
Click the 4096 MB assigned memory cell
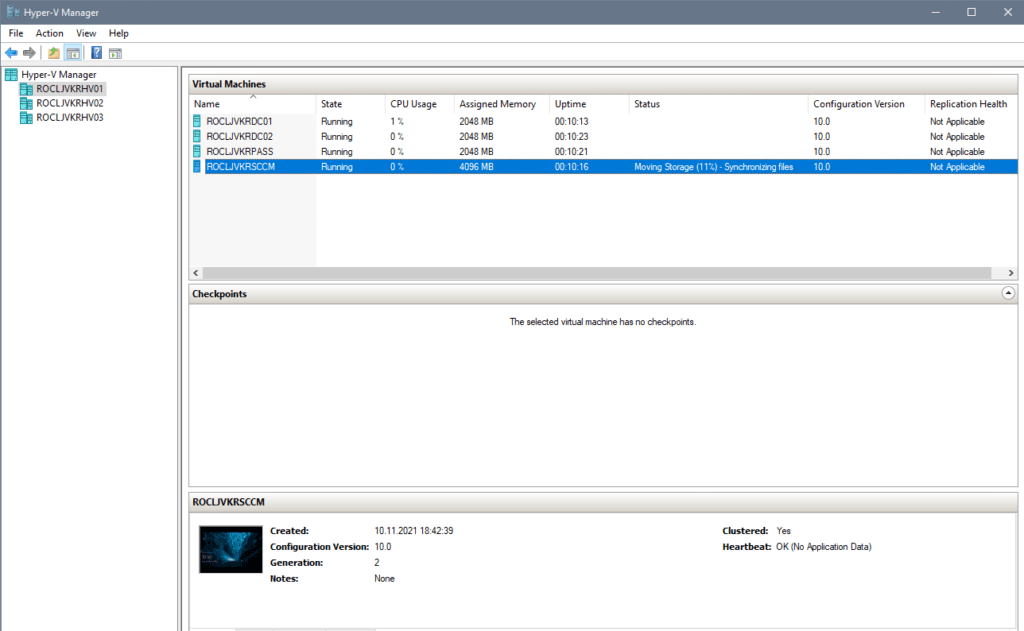pyautogui.click(x=476, y=167)
